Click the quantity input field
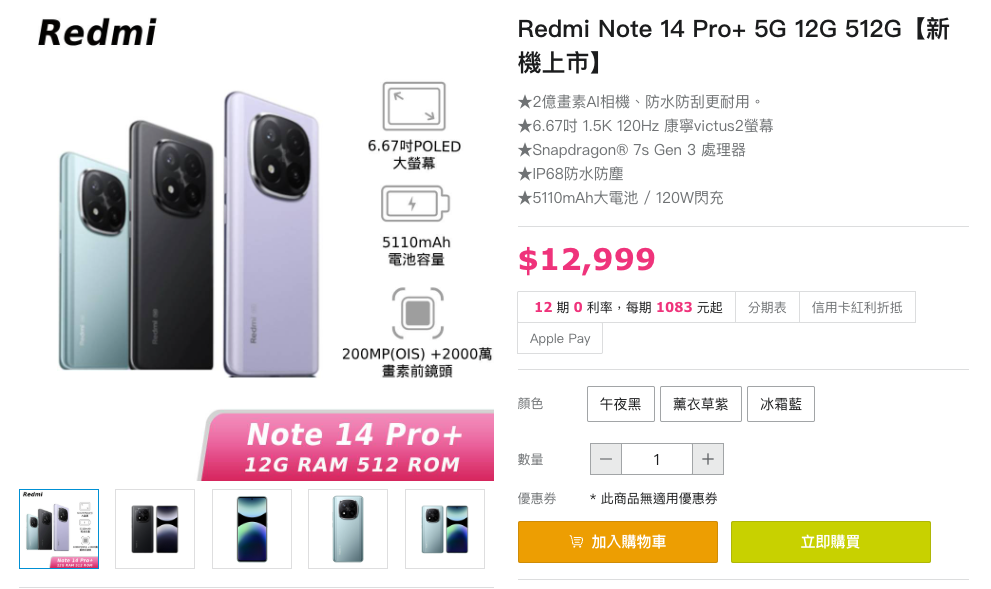This screenshot has width=991, height=589. click(656, 459)
